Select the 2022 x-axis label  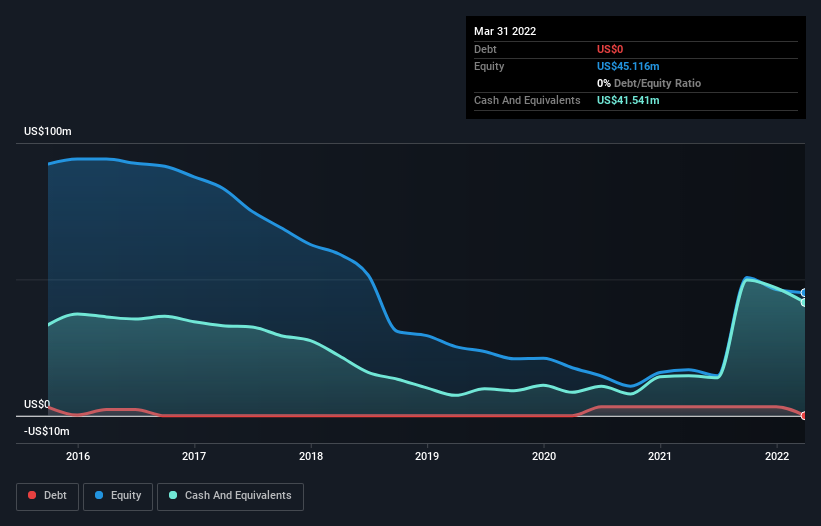777,456
